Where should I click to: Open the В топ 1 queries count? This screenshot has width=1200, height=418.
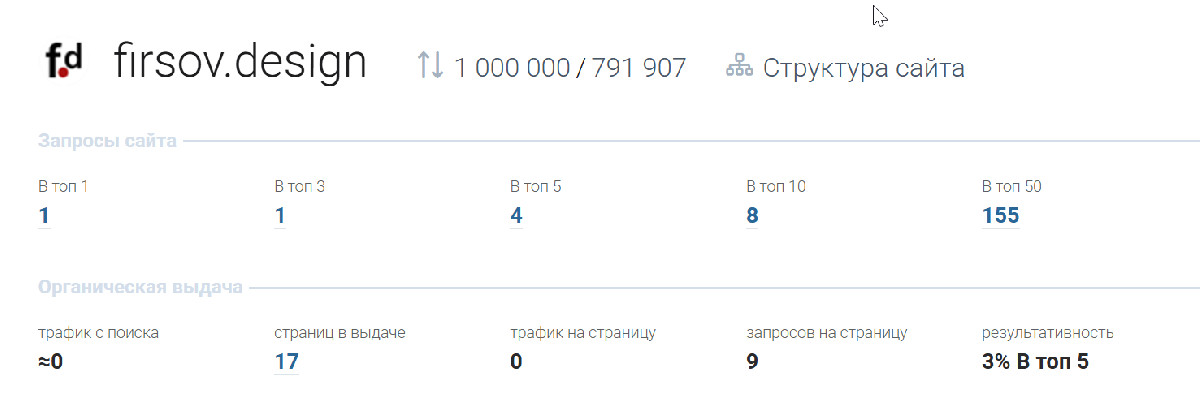[44, 215]
